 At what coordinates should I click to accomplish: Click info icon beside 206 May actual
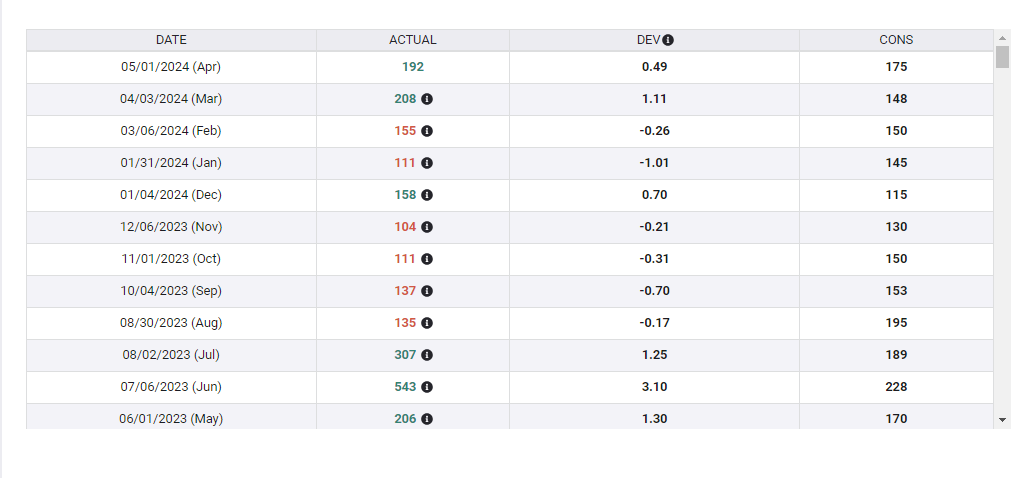point(427,419)
